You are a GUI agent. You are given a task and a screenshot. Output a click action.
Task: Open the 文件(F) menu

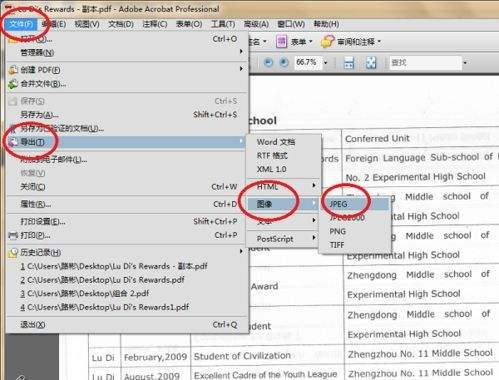(x=21, y=24)
